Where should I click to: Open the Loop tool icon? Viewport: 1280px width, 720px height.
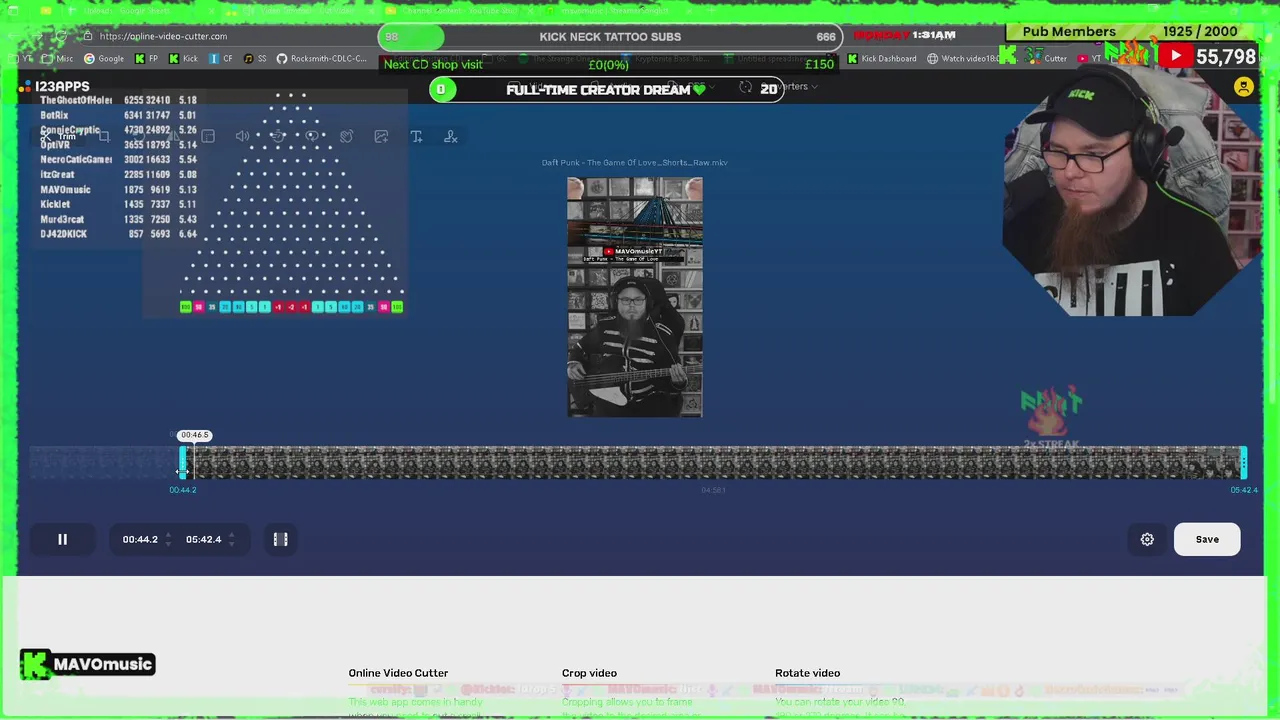pyautogui.click(x=312, y=136)
